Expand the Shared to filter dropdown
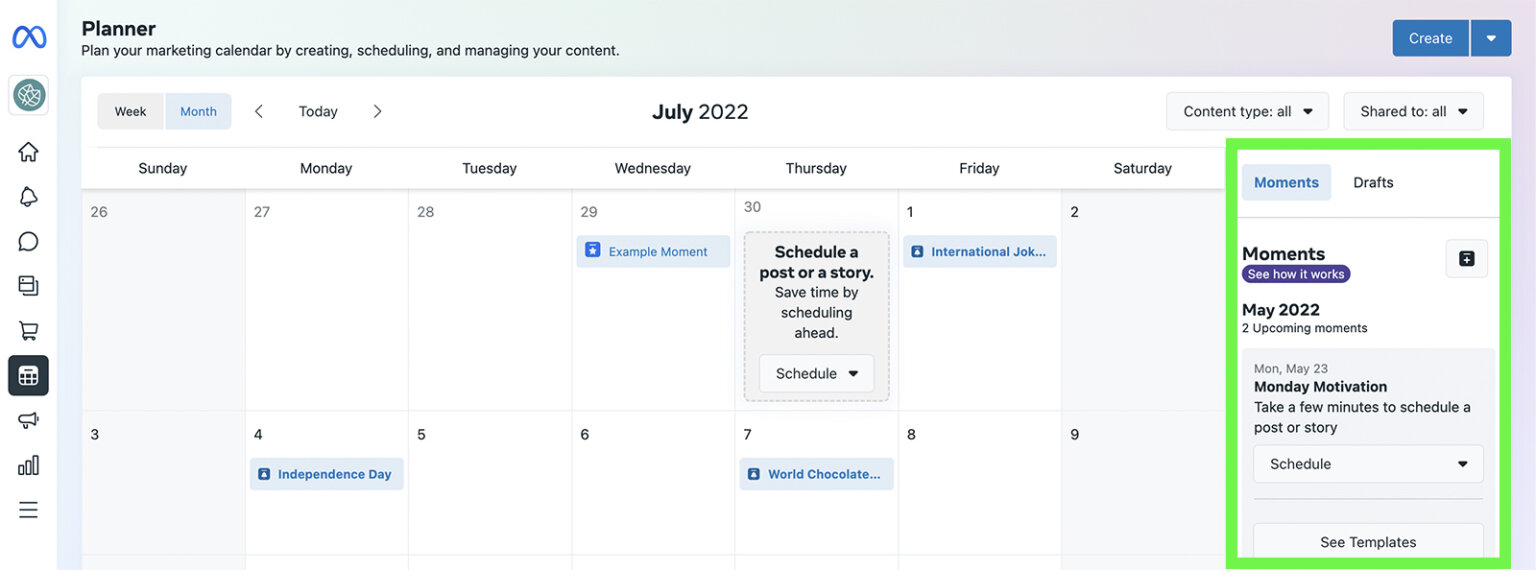Viewport: 1536px width, 570px height. (1413, 111)
